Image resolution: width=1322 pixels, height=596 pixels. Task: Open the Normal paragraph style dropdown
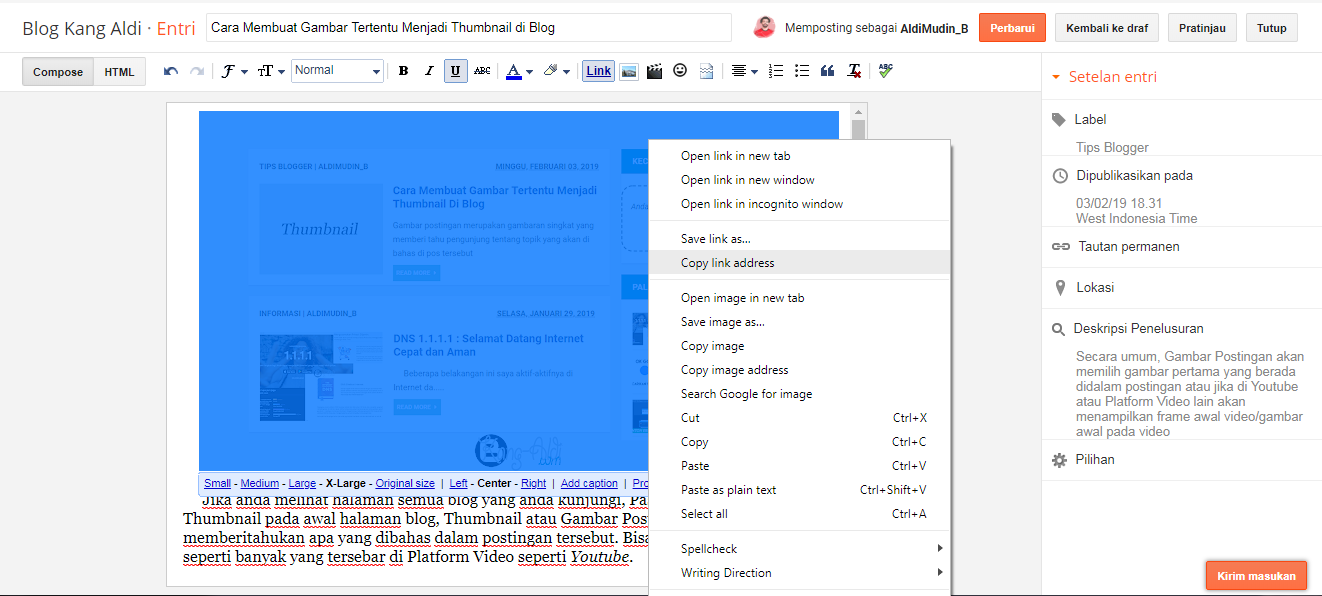[337, 71]
